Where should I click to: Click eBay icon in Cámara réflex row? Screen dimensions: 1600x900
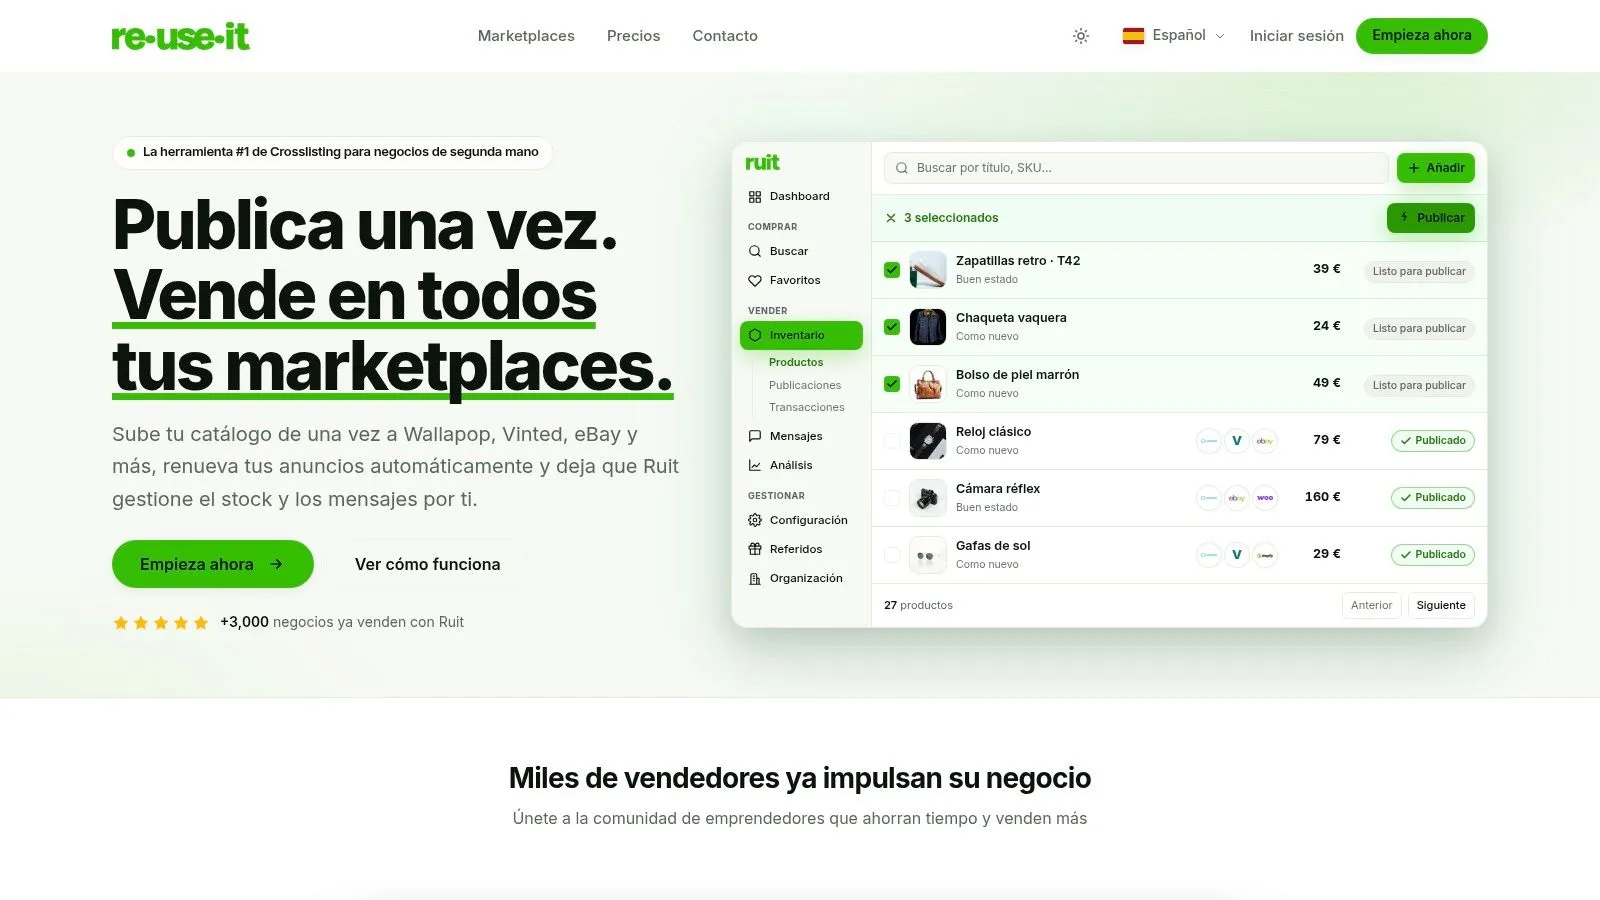click(1237, 498)
